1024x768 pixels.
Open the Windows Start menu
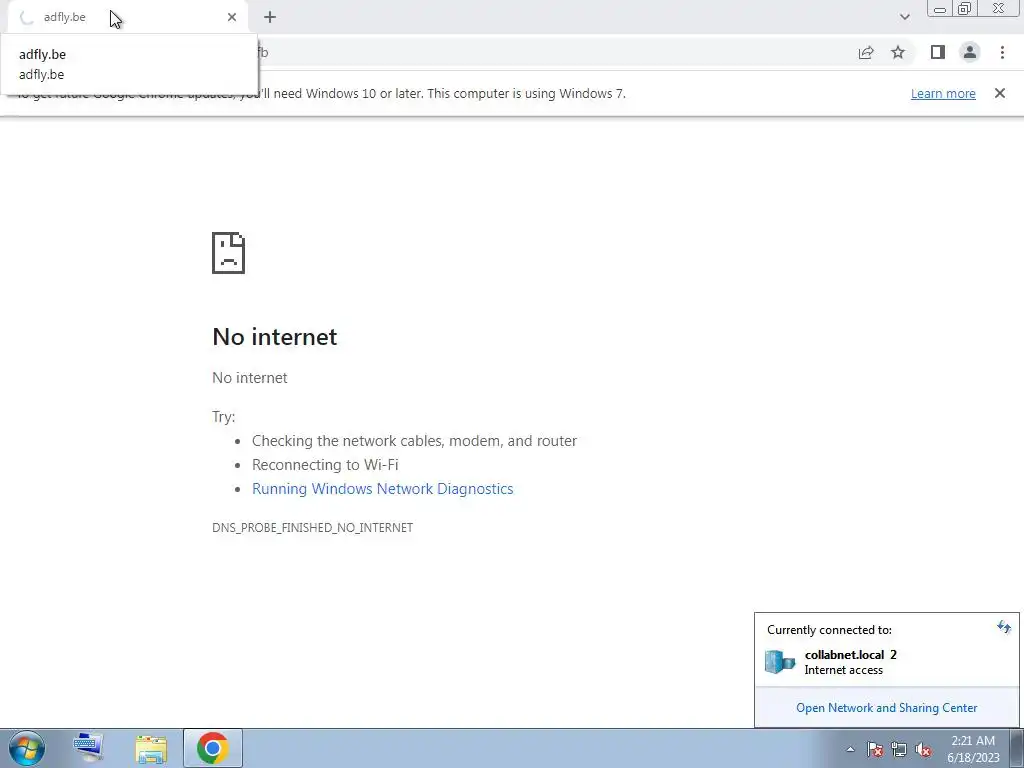[27, 748]
